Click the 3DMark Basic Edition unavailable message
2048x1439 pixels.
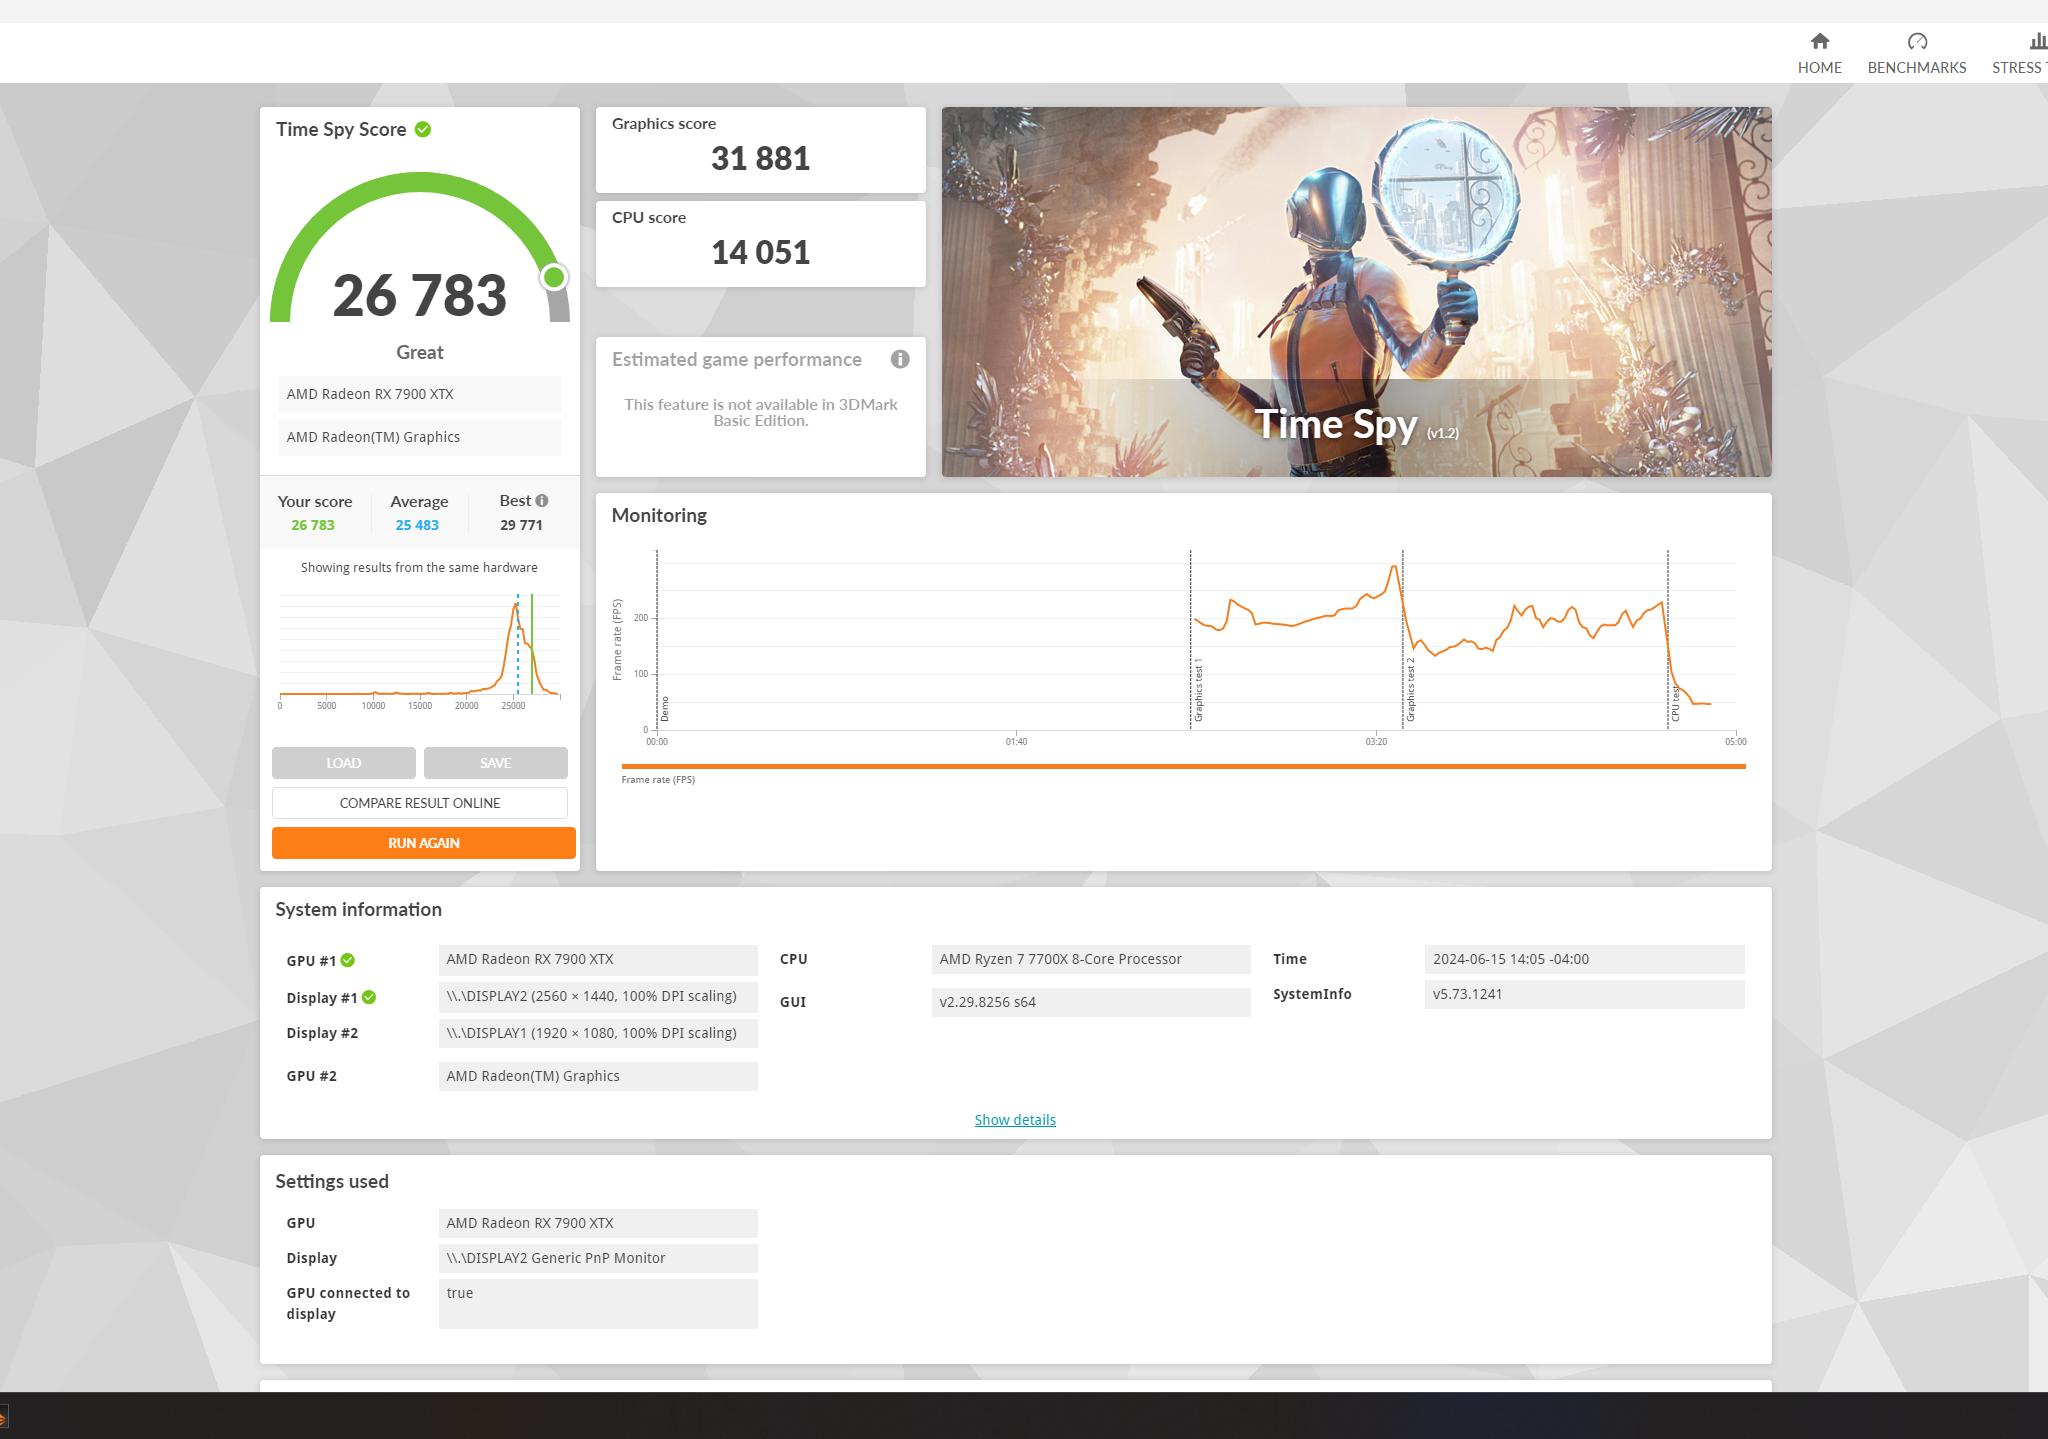tap(760, 412)
